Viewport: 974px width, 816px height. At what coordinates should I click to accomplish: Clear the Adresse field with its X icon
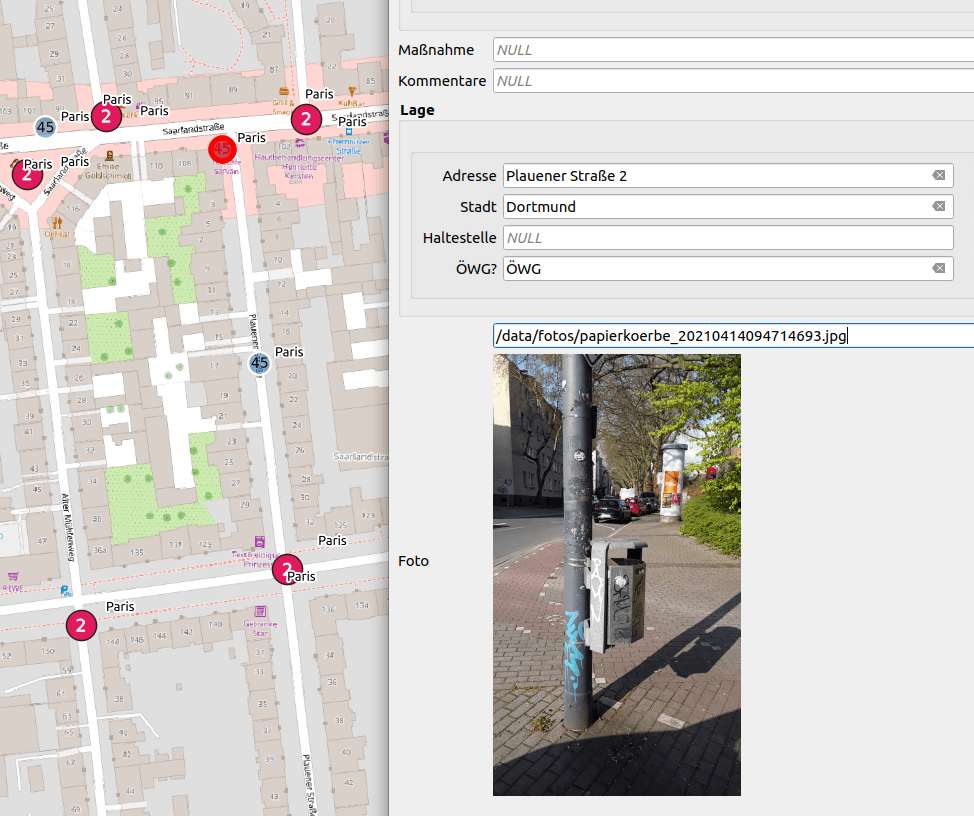pos(938,176)
